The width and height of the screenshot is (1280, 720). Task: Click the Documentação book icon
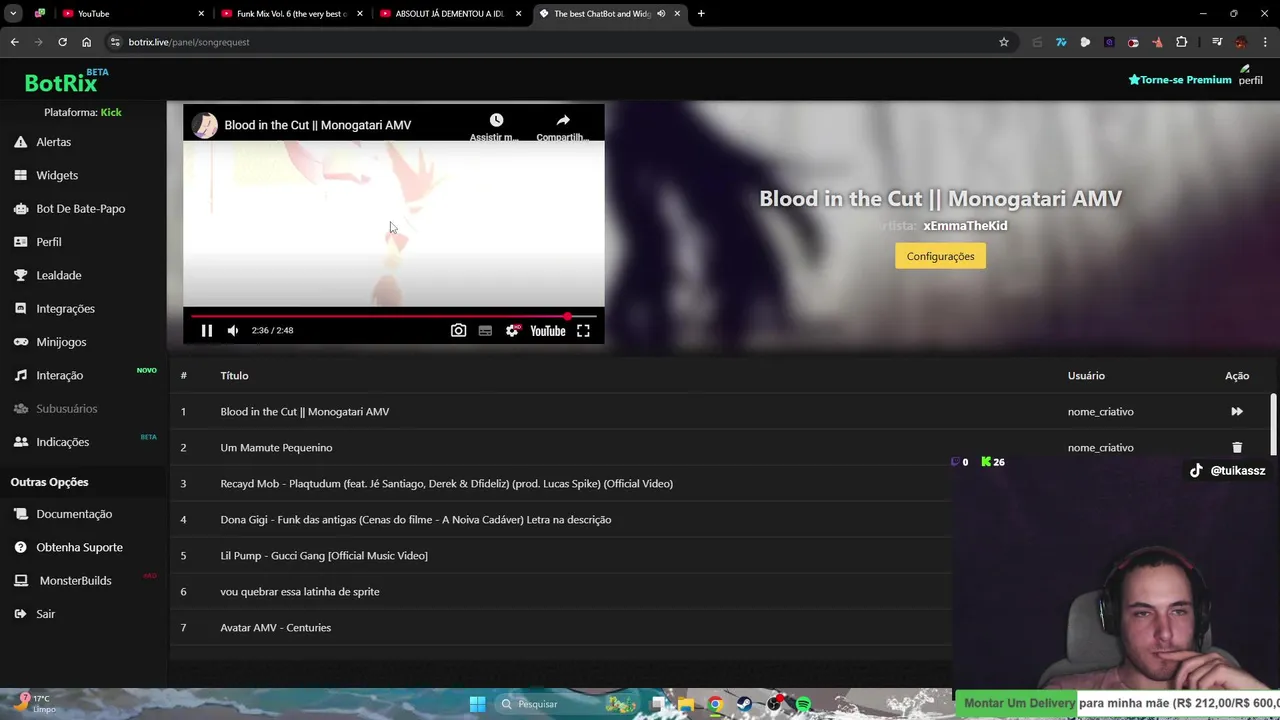[20, 514]
